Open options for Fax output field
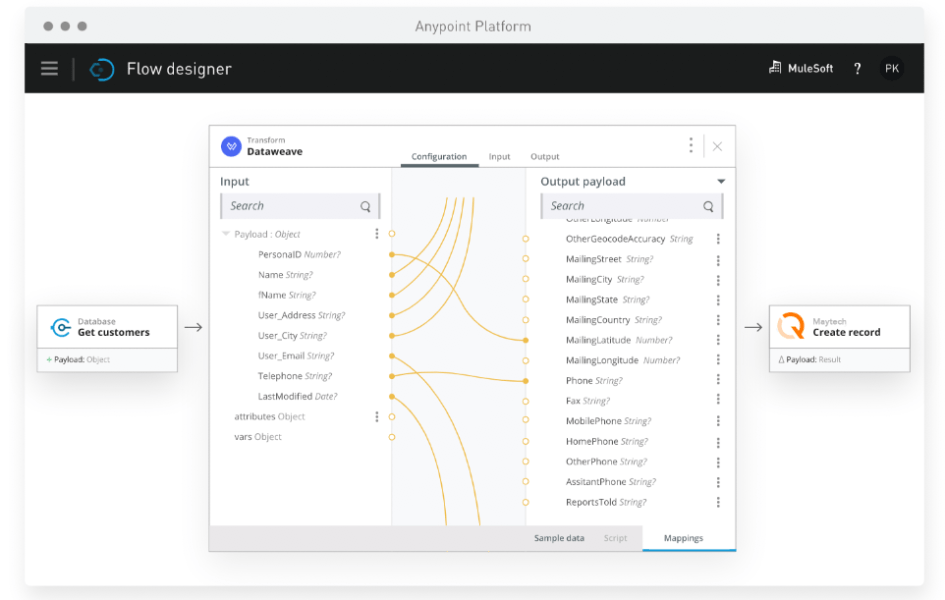945x600 pixels. [x=718, y=399]
